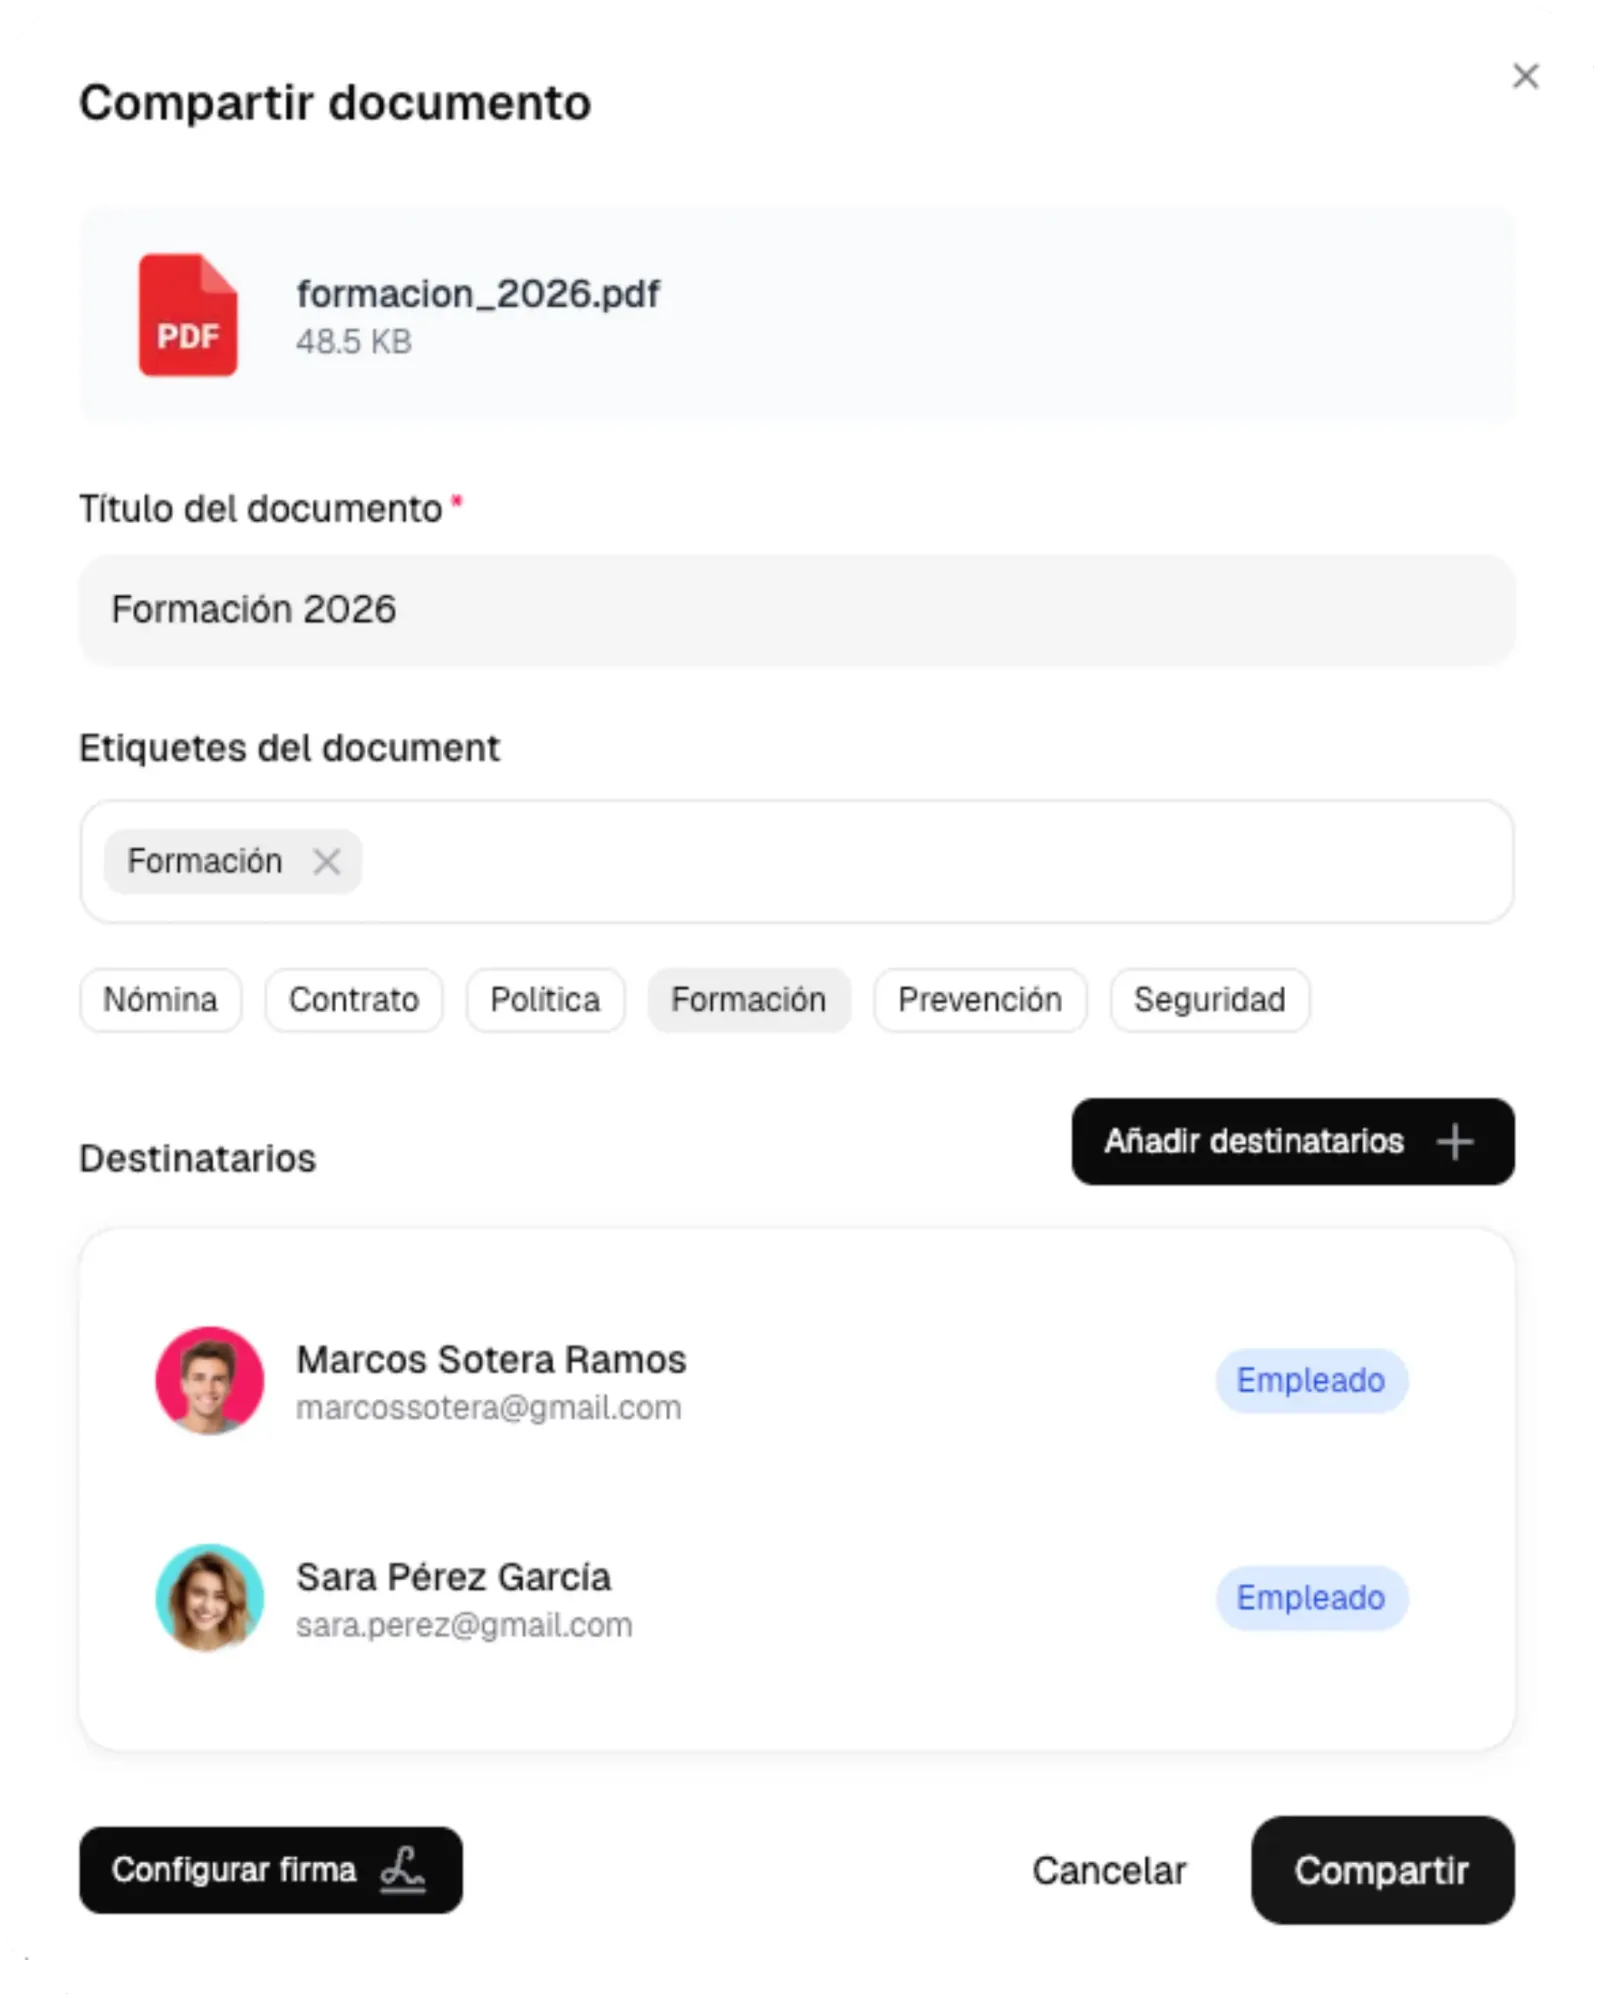Click Marcos Sotera Ramos avatar
Screen dimensions: 1598x2000
click(209, 1381)
